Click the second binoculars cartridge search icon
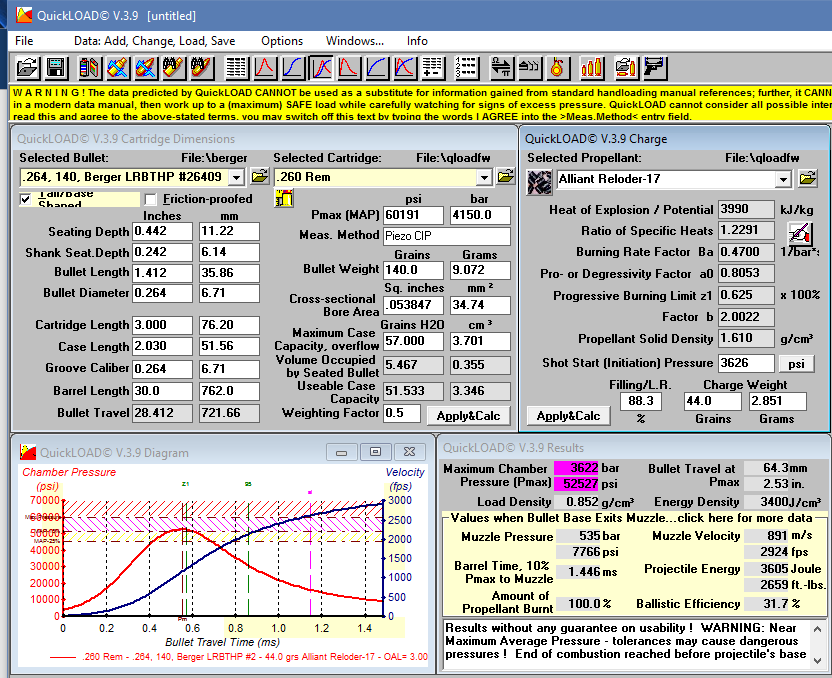This screenshot has height=678, width=832. pyautogui.click(x=202, y=67)
